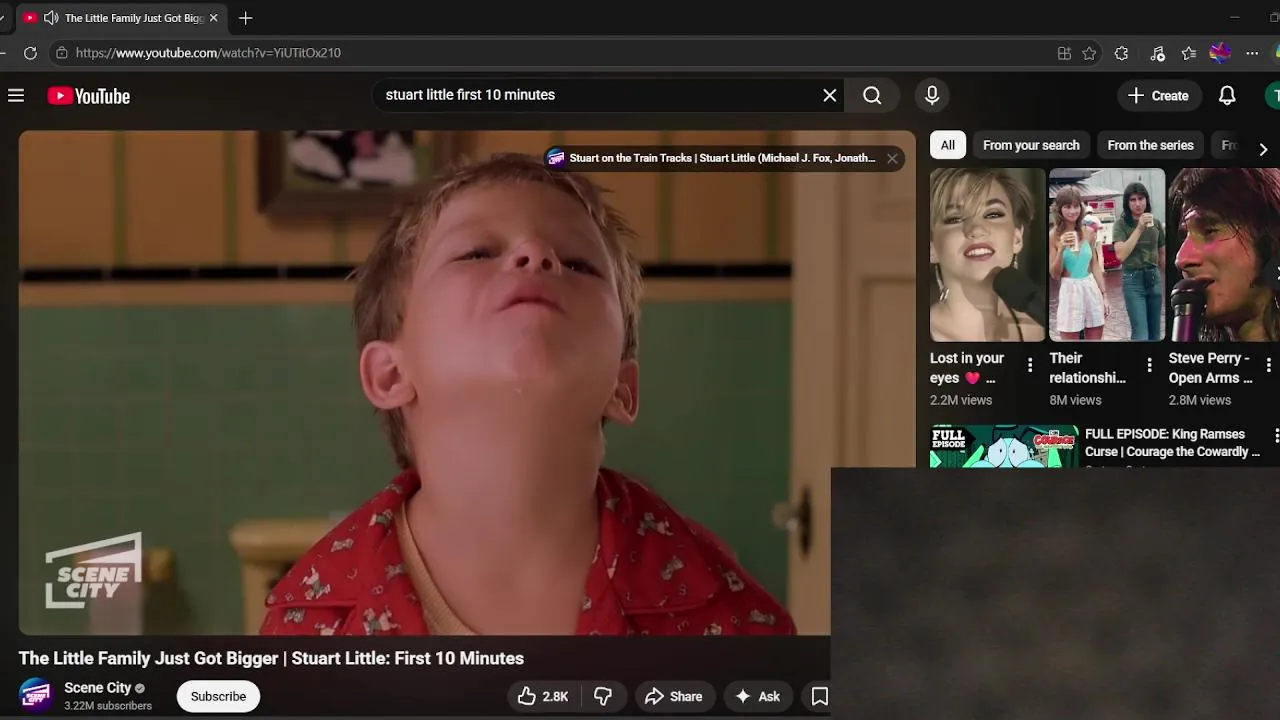Select the All filter chip
The image size is (1280, 720).
(948, 145)
